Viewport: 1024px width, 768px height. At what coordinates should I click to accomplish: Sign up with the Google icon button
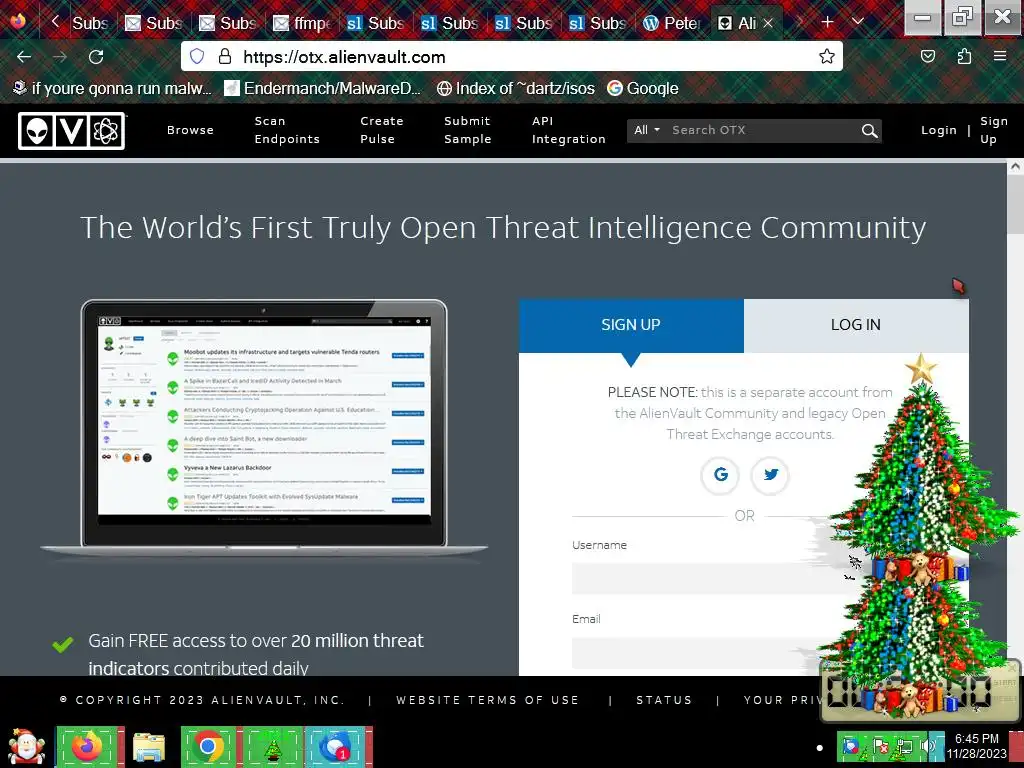(720, 475)
